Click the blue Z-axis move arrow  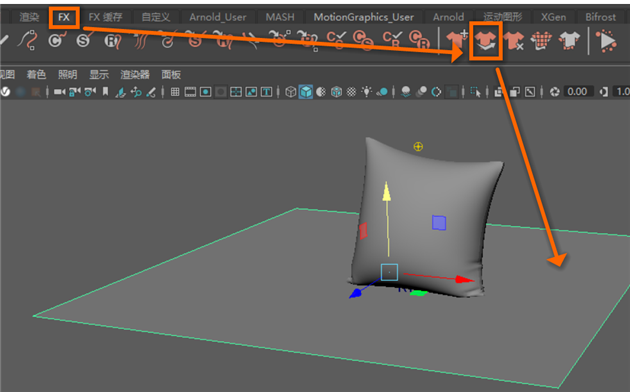click(356, 294)
